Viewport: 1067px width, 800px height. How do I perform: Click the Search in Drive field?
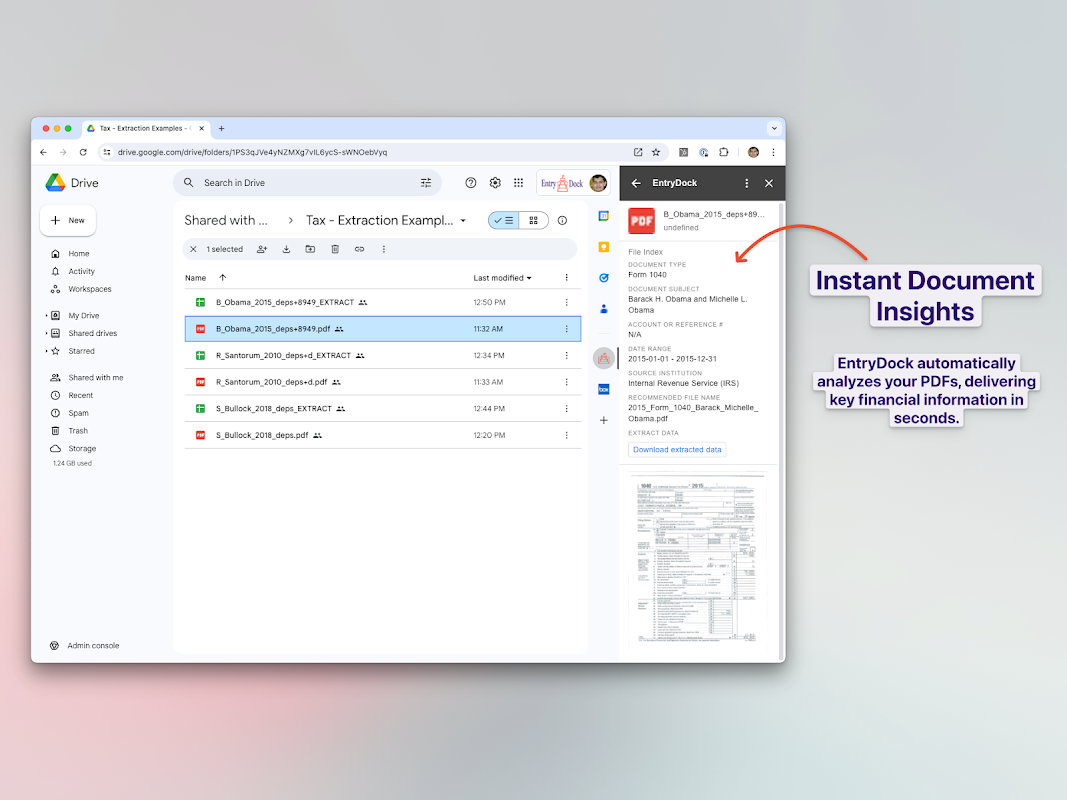tap(308, 182)
